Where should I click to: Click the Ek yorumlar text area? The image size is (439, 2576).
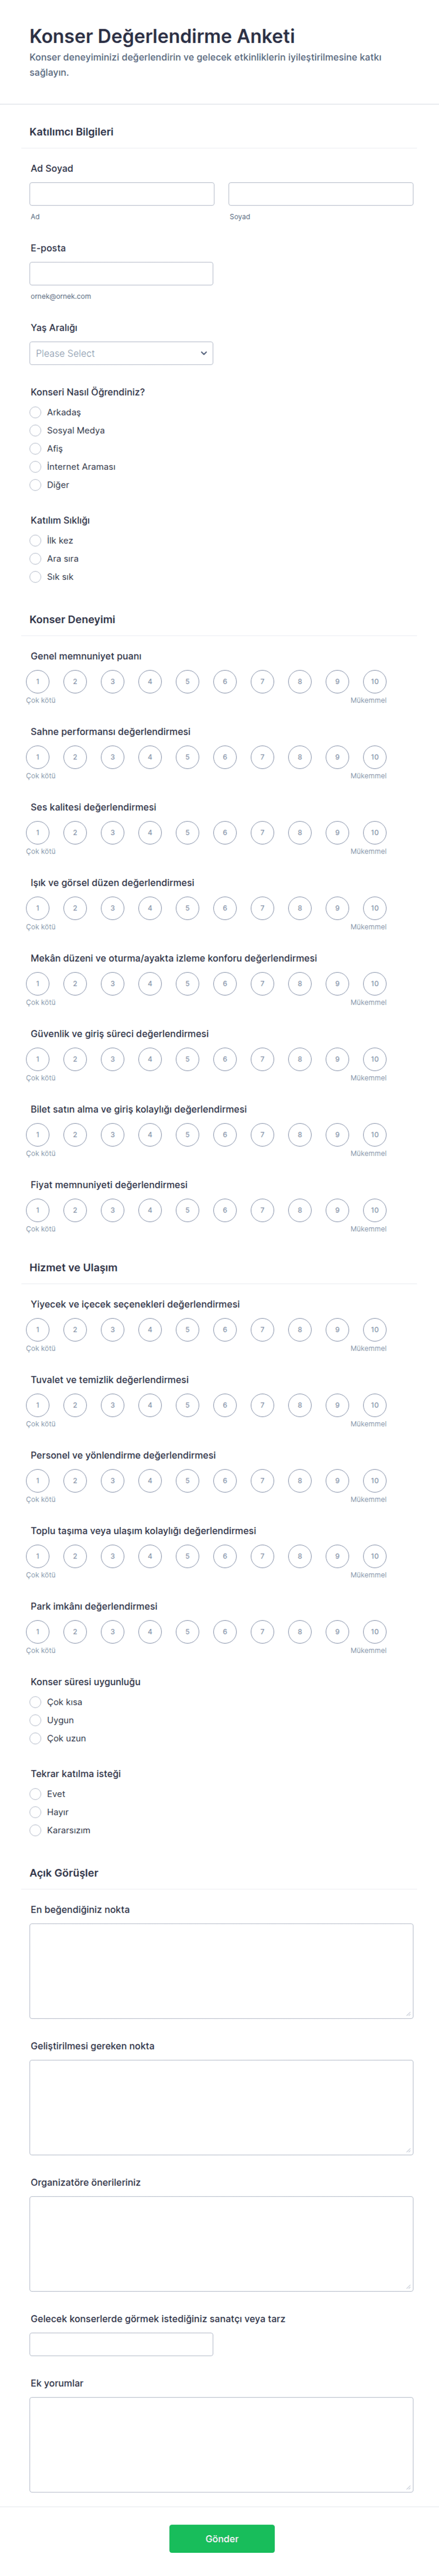coord(221,2444)
